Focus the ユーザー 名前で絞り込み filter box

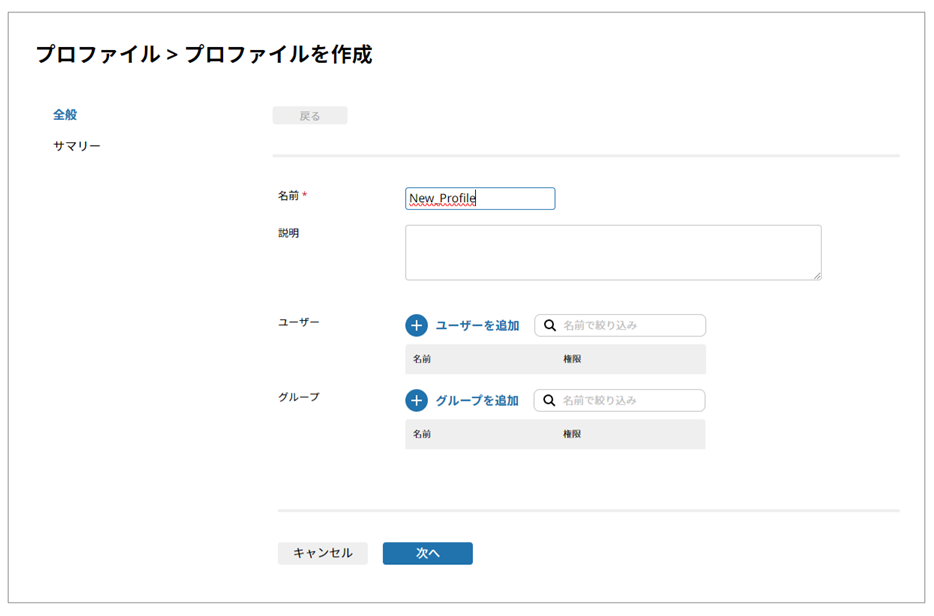630,326
